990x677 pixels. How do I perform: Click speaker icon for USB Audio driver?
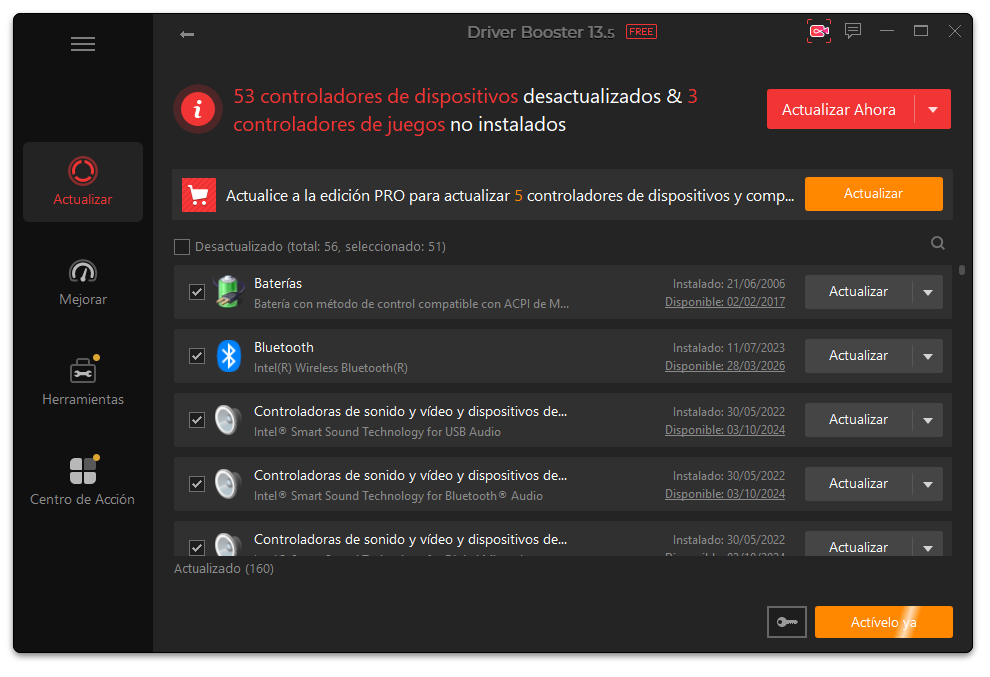[227, 420]
